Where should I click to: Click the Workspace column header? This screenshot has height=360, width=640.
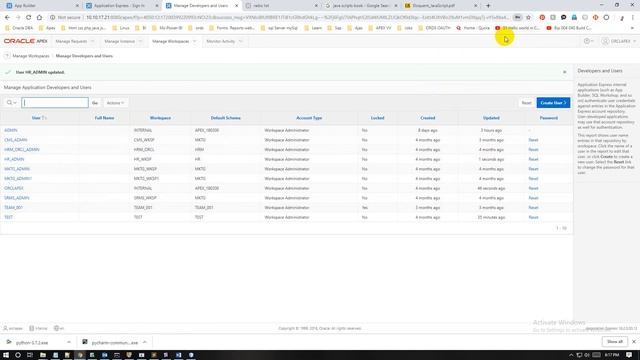(160, 118)
